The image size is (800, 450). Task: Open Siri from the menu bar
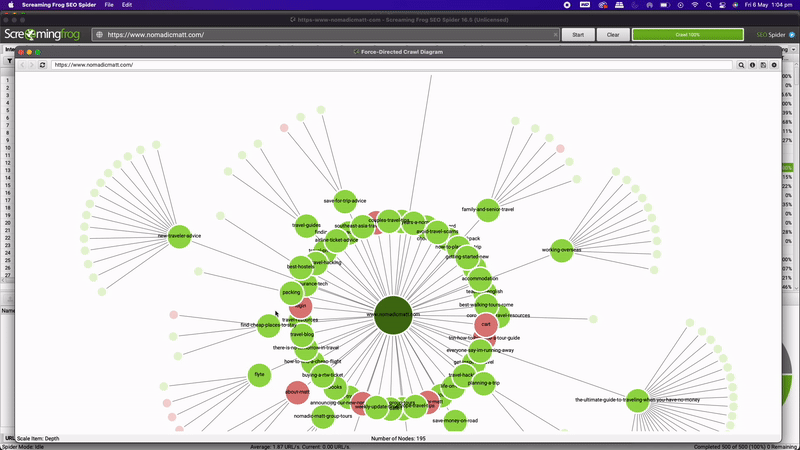tap(735, 5)
